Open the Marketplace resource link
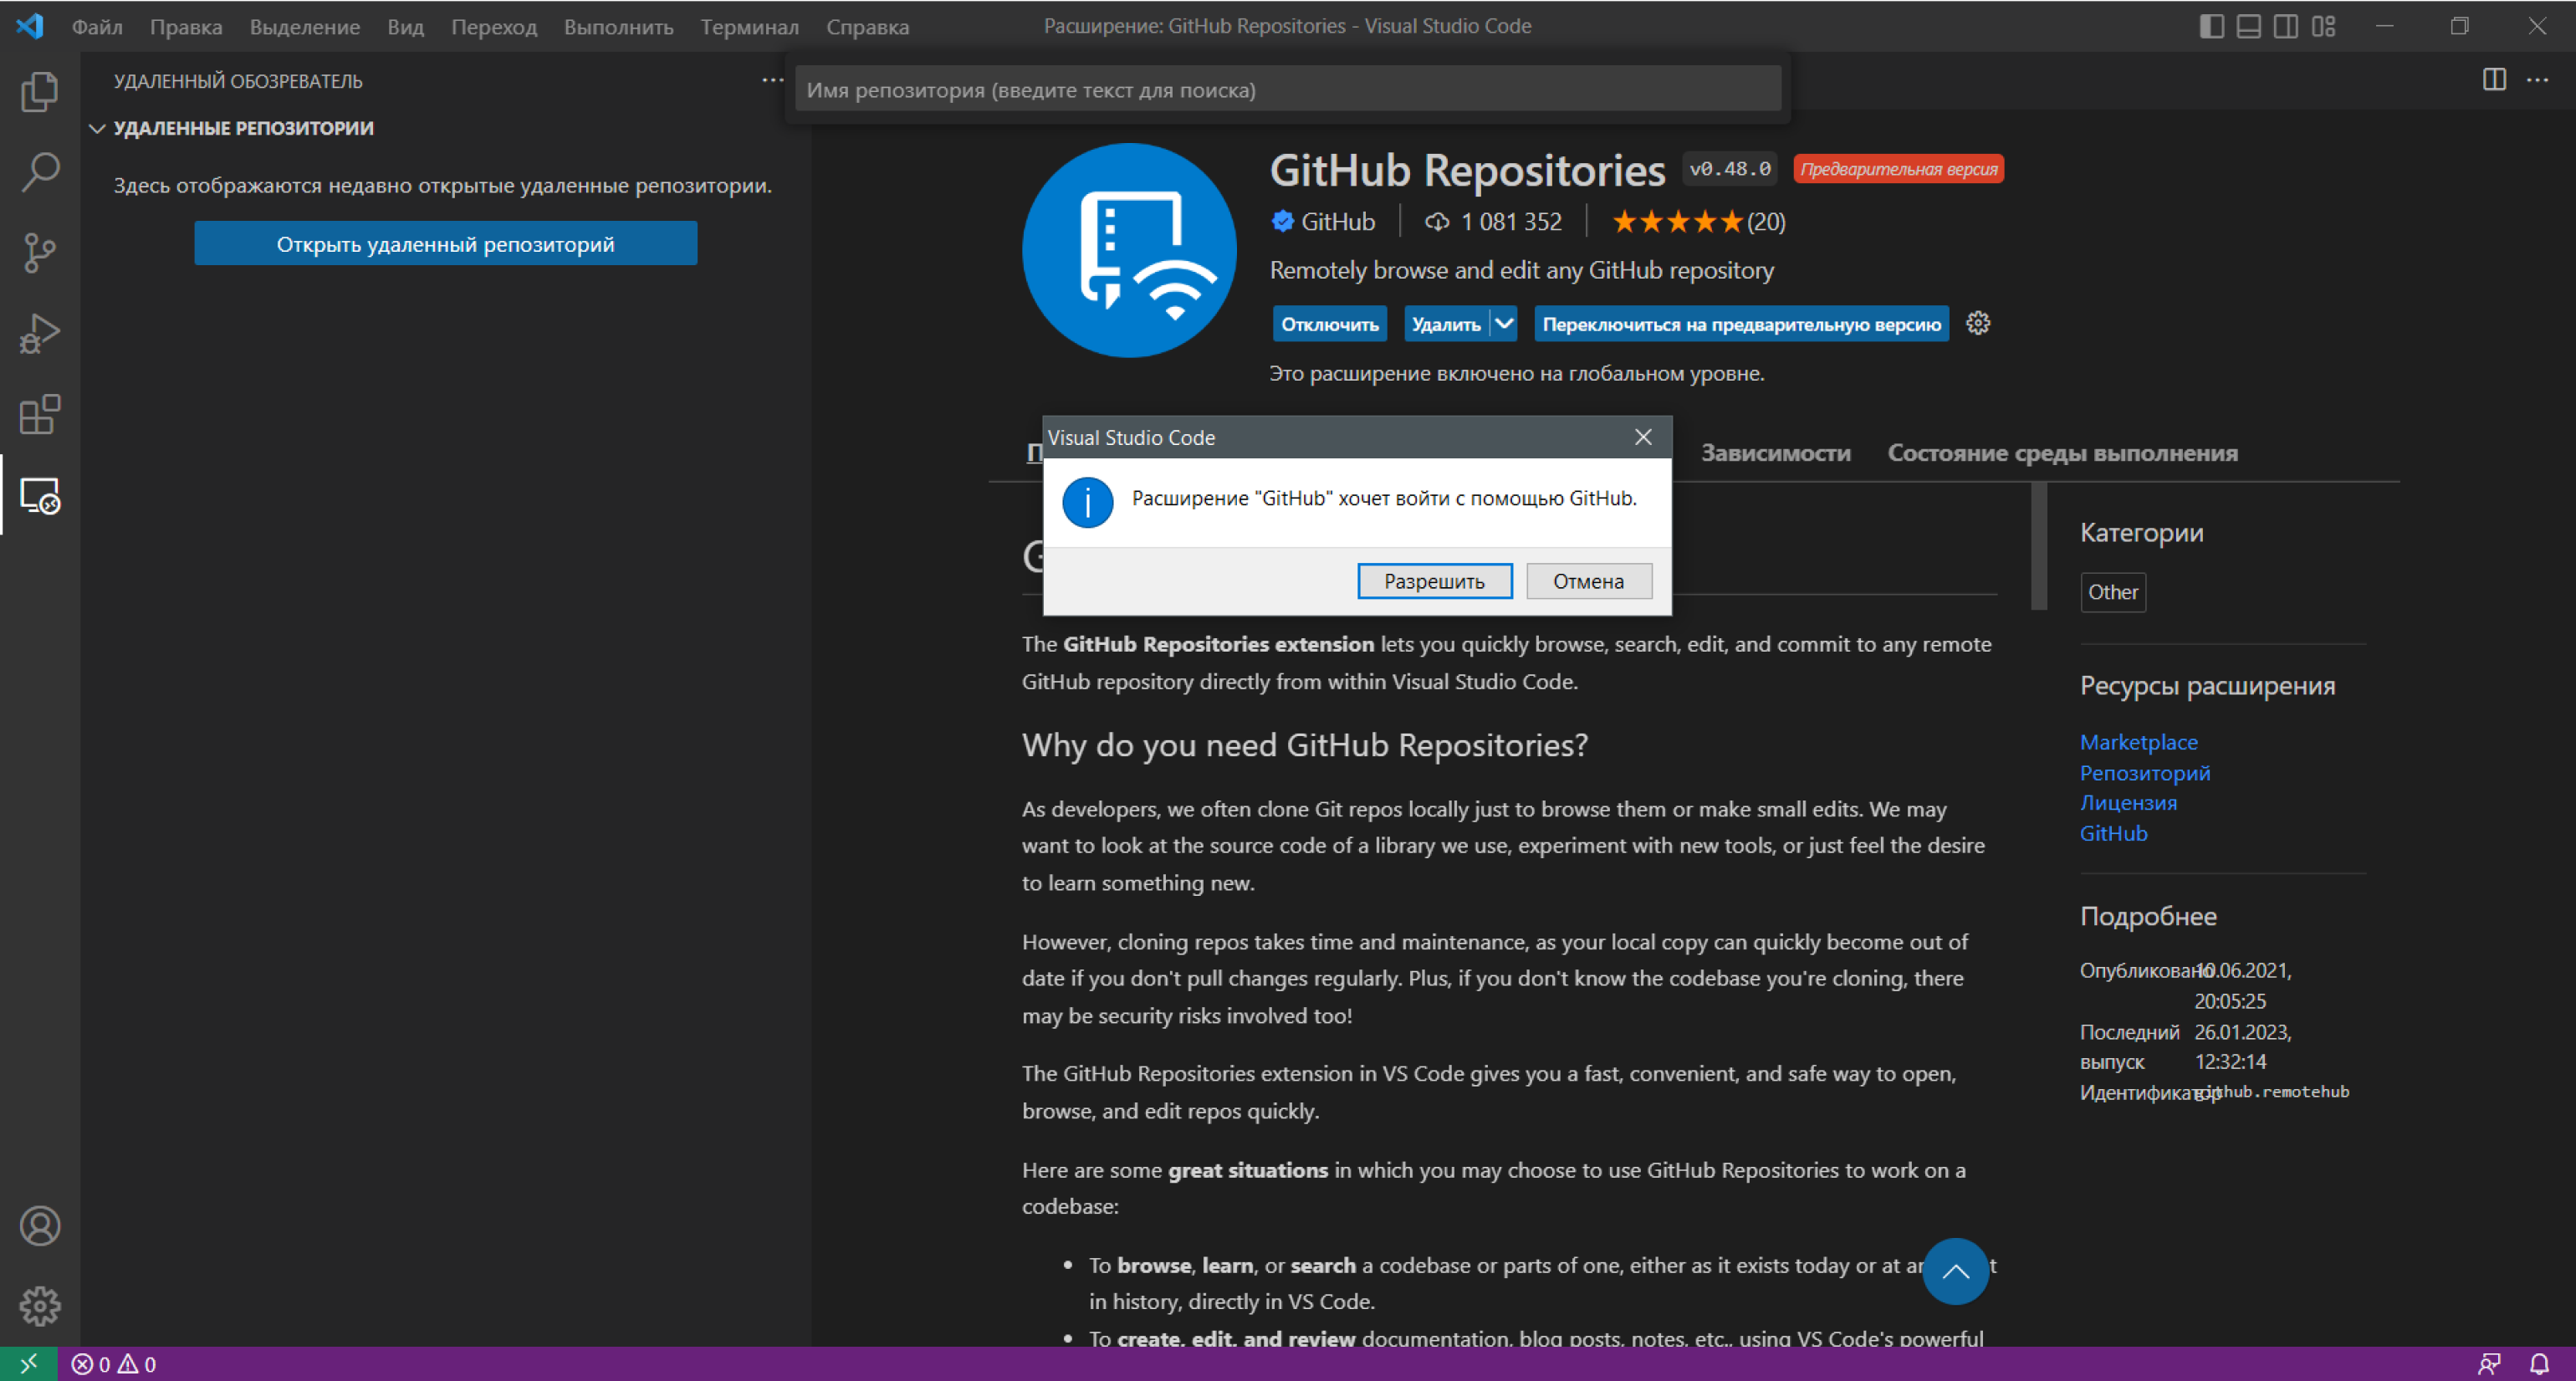Screen dimensions: 2576x1381 coord(2138,742)
